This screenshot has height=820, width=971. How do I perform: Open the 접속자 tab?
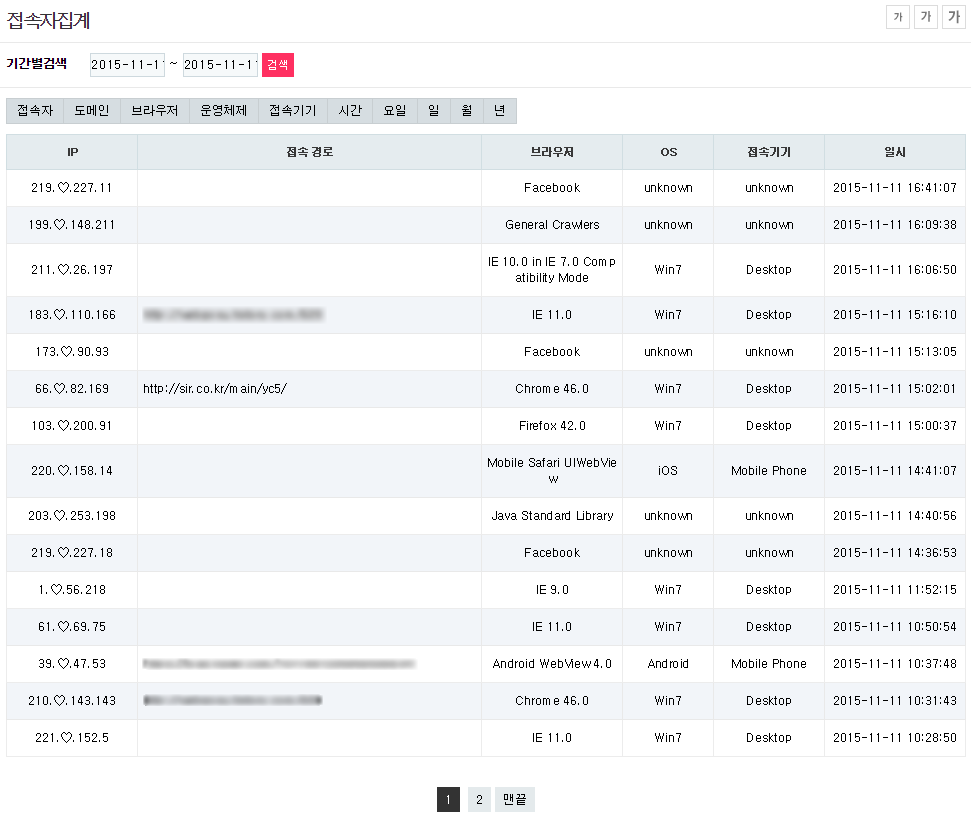tap(35, 111)
